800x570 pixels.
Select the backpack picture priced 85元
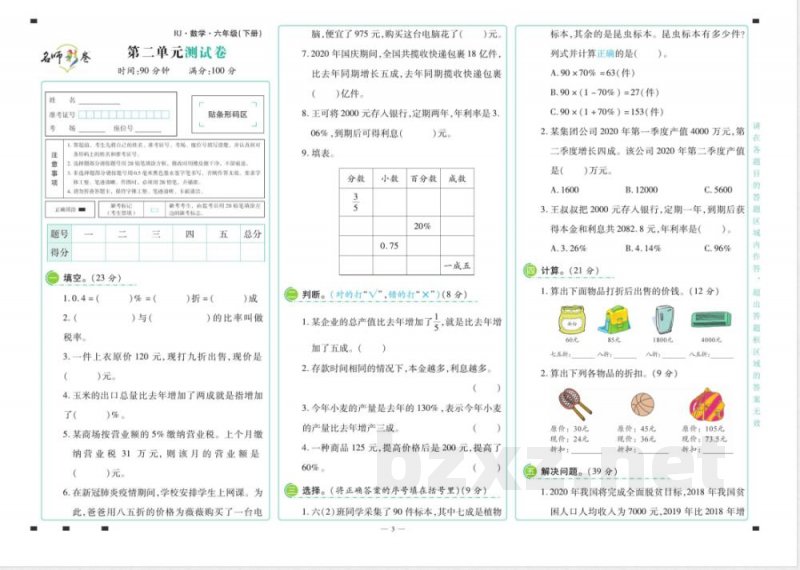[614, 320]
